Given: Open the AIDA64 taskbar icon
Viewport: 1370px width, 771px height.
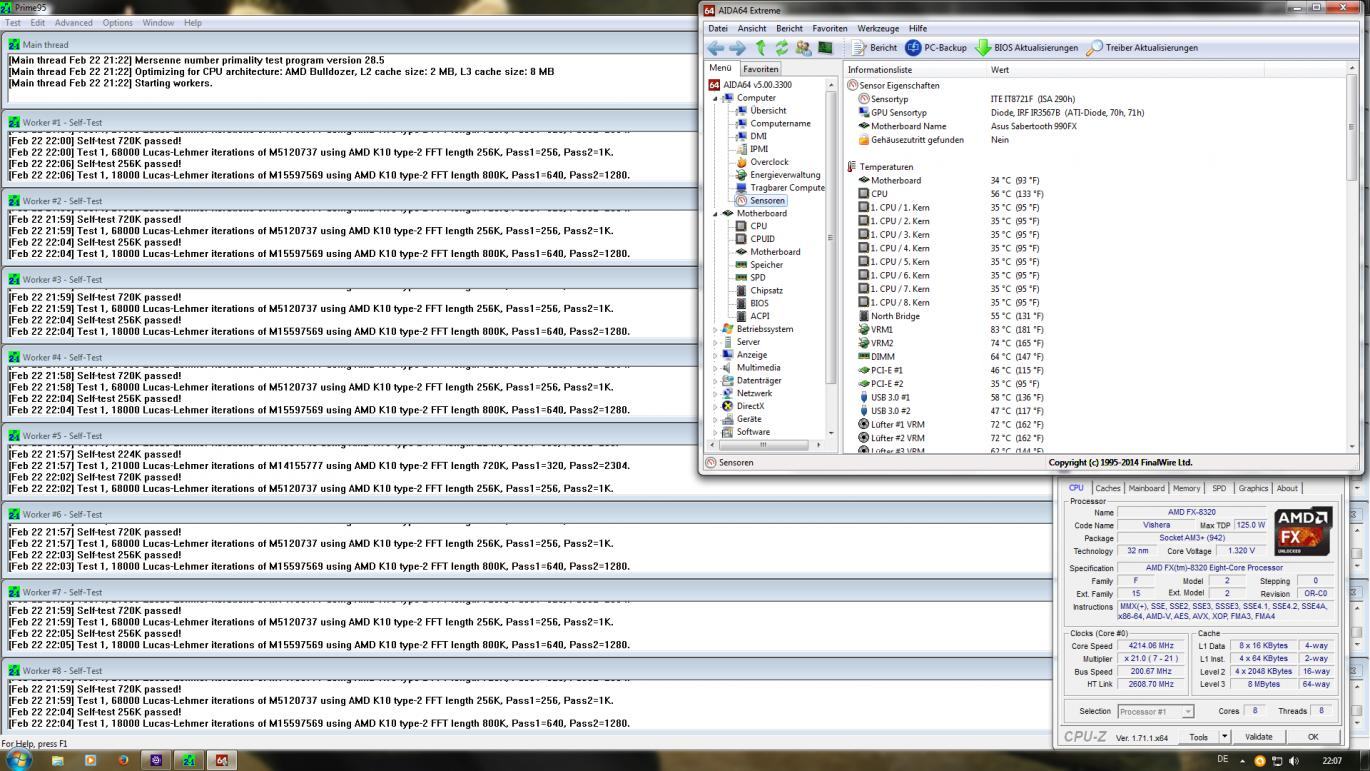Looking at the screenshot, I should click(221, 760).
